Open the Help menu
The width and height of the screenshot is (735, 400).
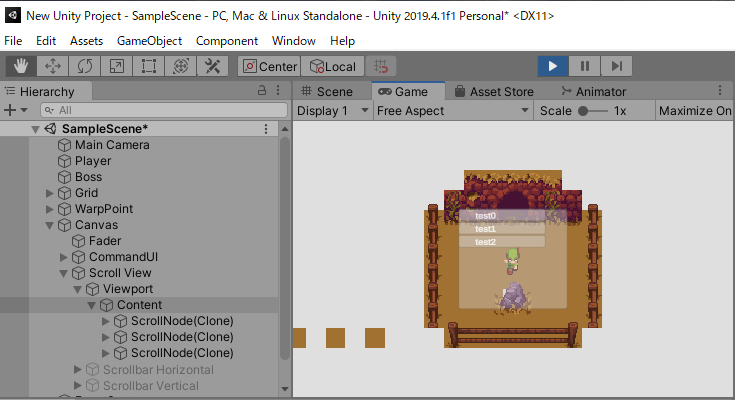(x=343, y=41)
